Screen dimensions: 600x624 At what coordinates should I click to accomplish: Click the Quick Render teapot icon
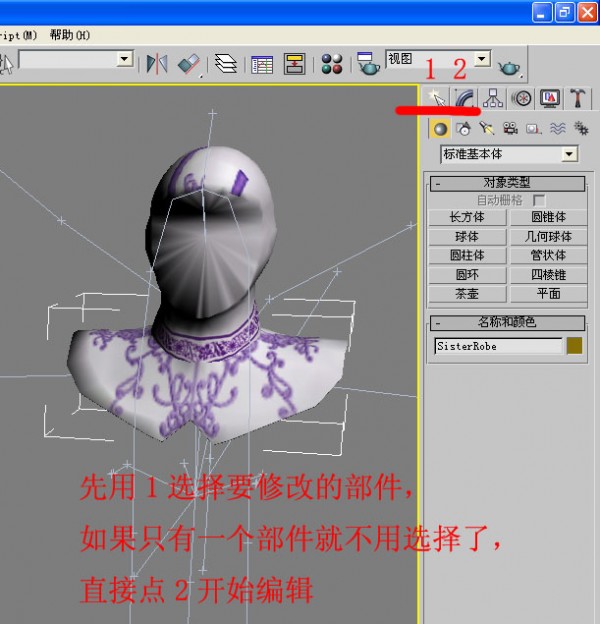[510, 68]
